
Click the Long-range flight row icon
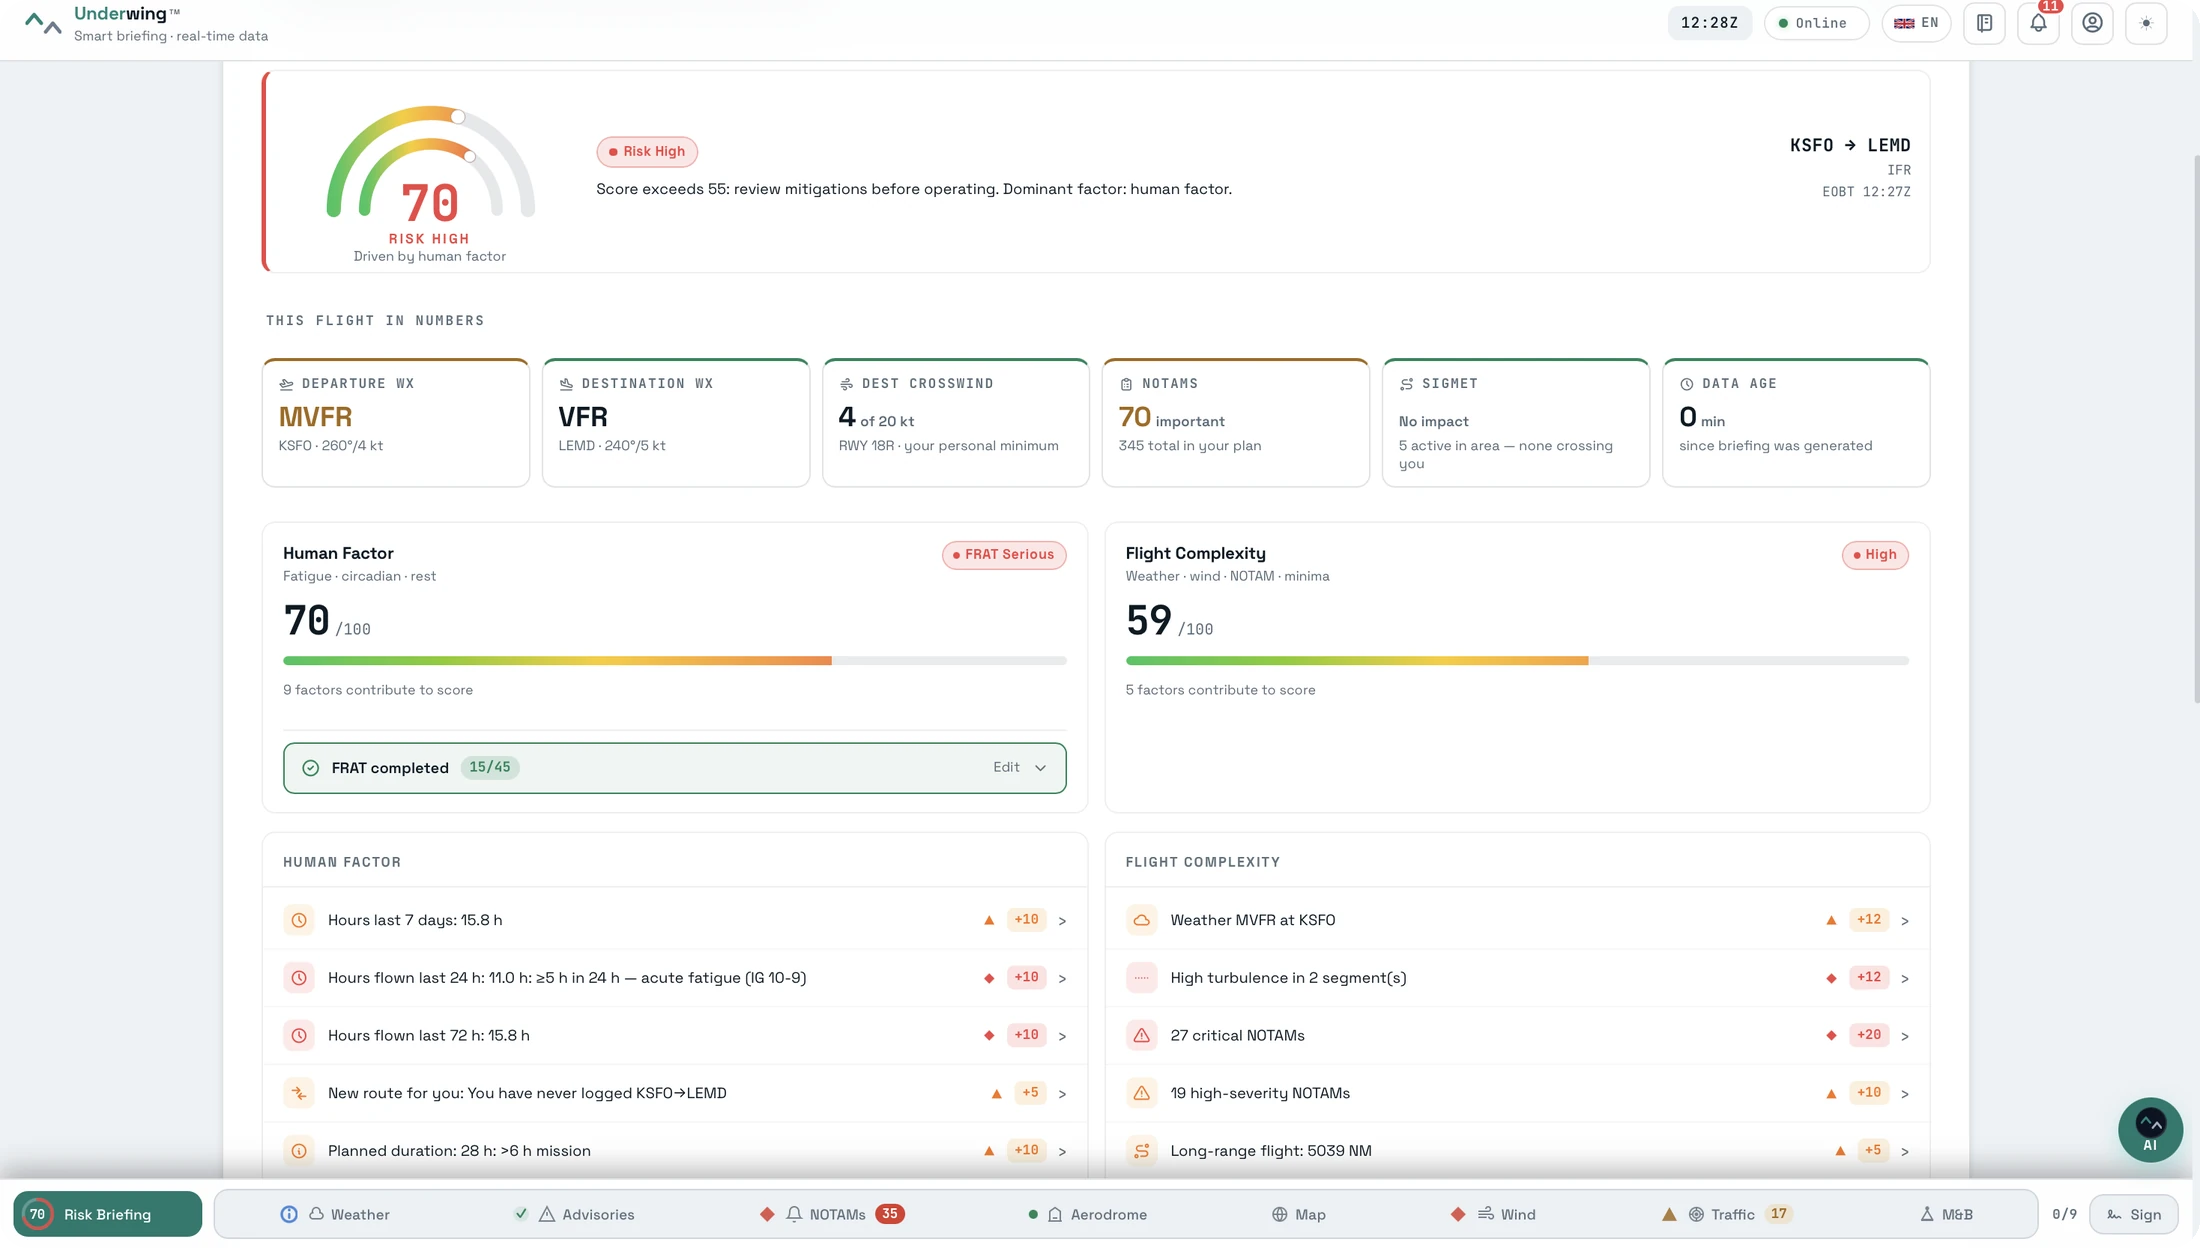tap(1141, 1151)
